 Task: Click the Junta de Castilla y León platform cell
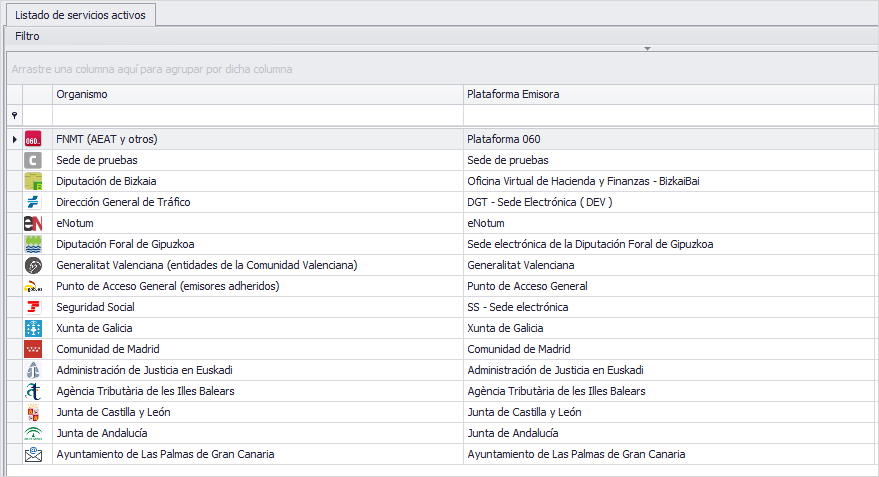click(x=669, y=413)
